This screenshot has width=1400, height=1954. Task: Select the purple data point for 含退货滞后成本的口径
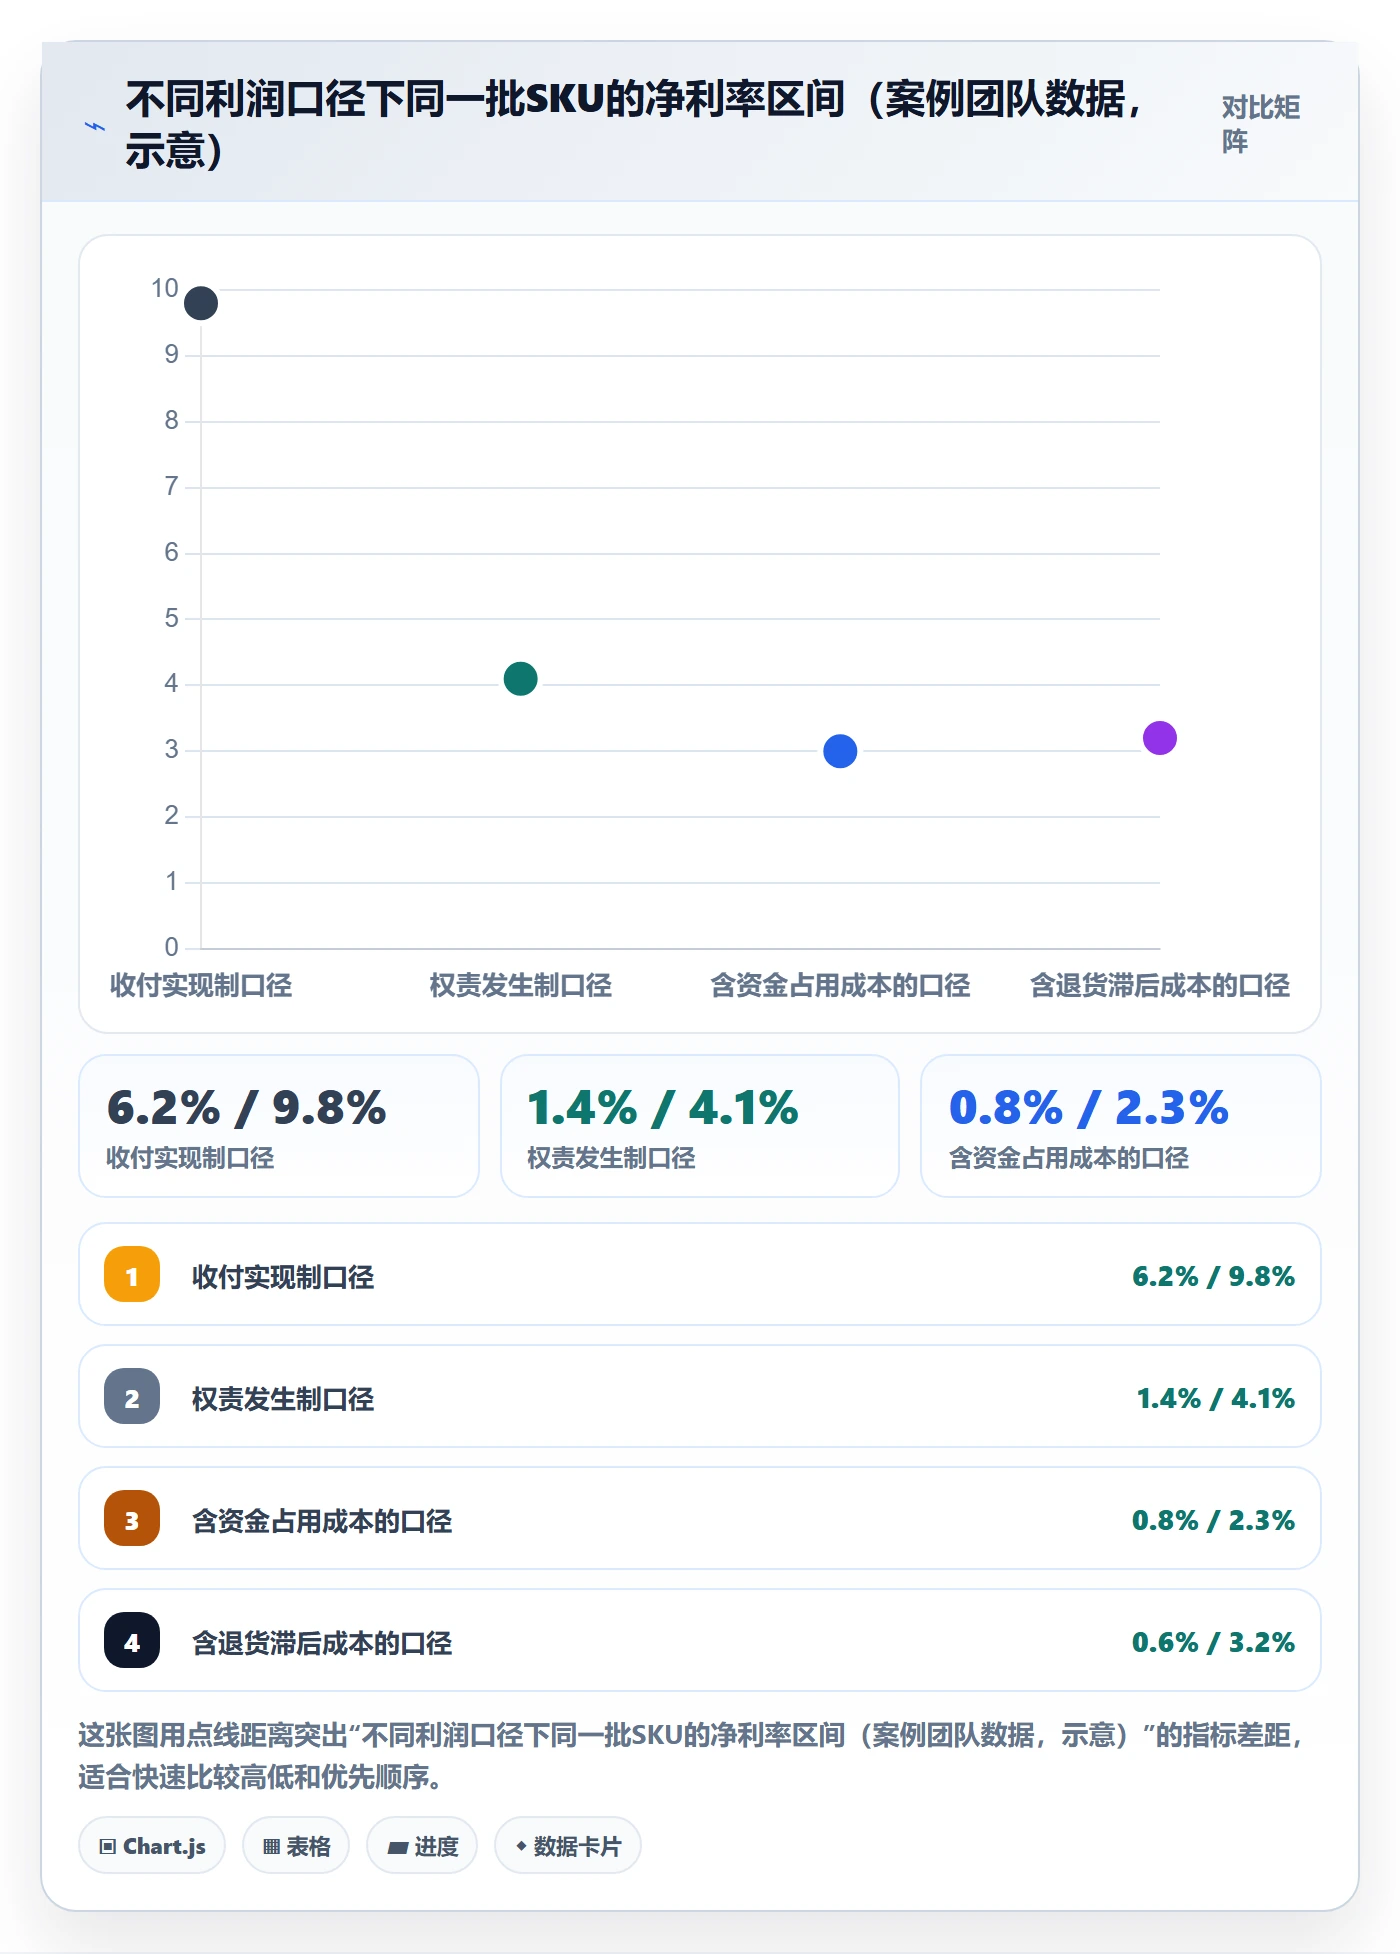click(x=1160, y=738)
